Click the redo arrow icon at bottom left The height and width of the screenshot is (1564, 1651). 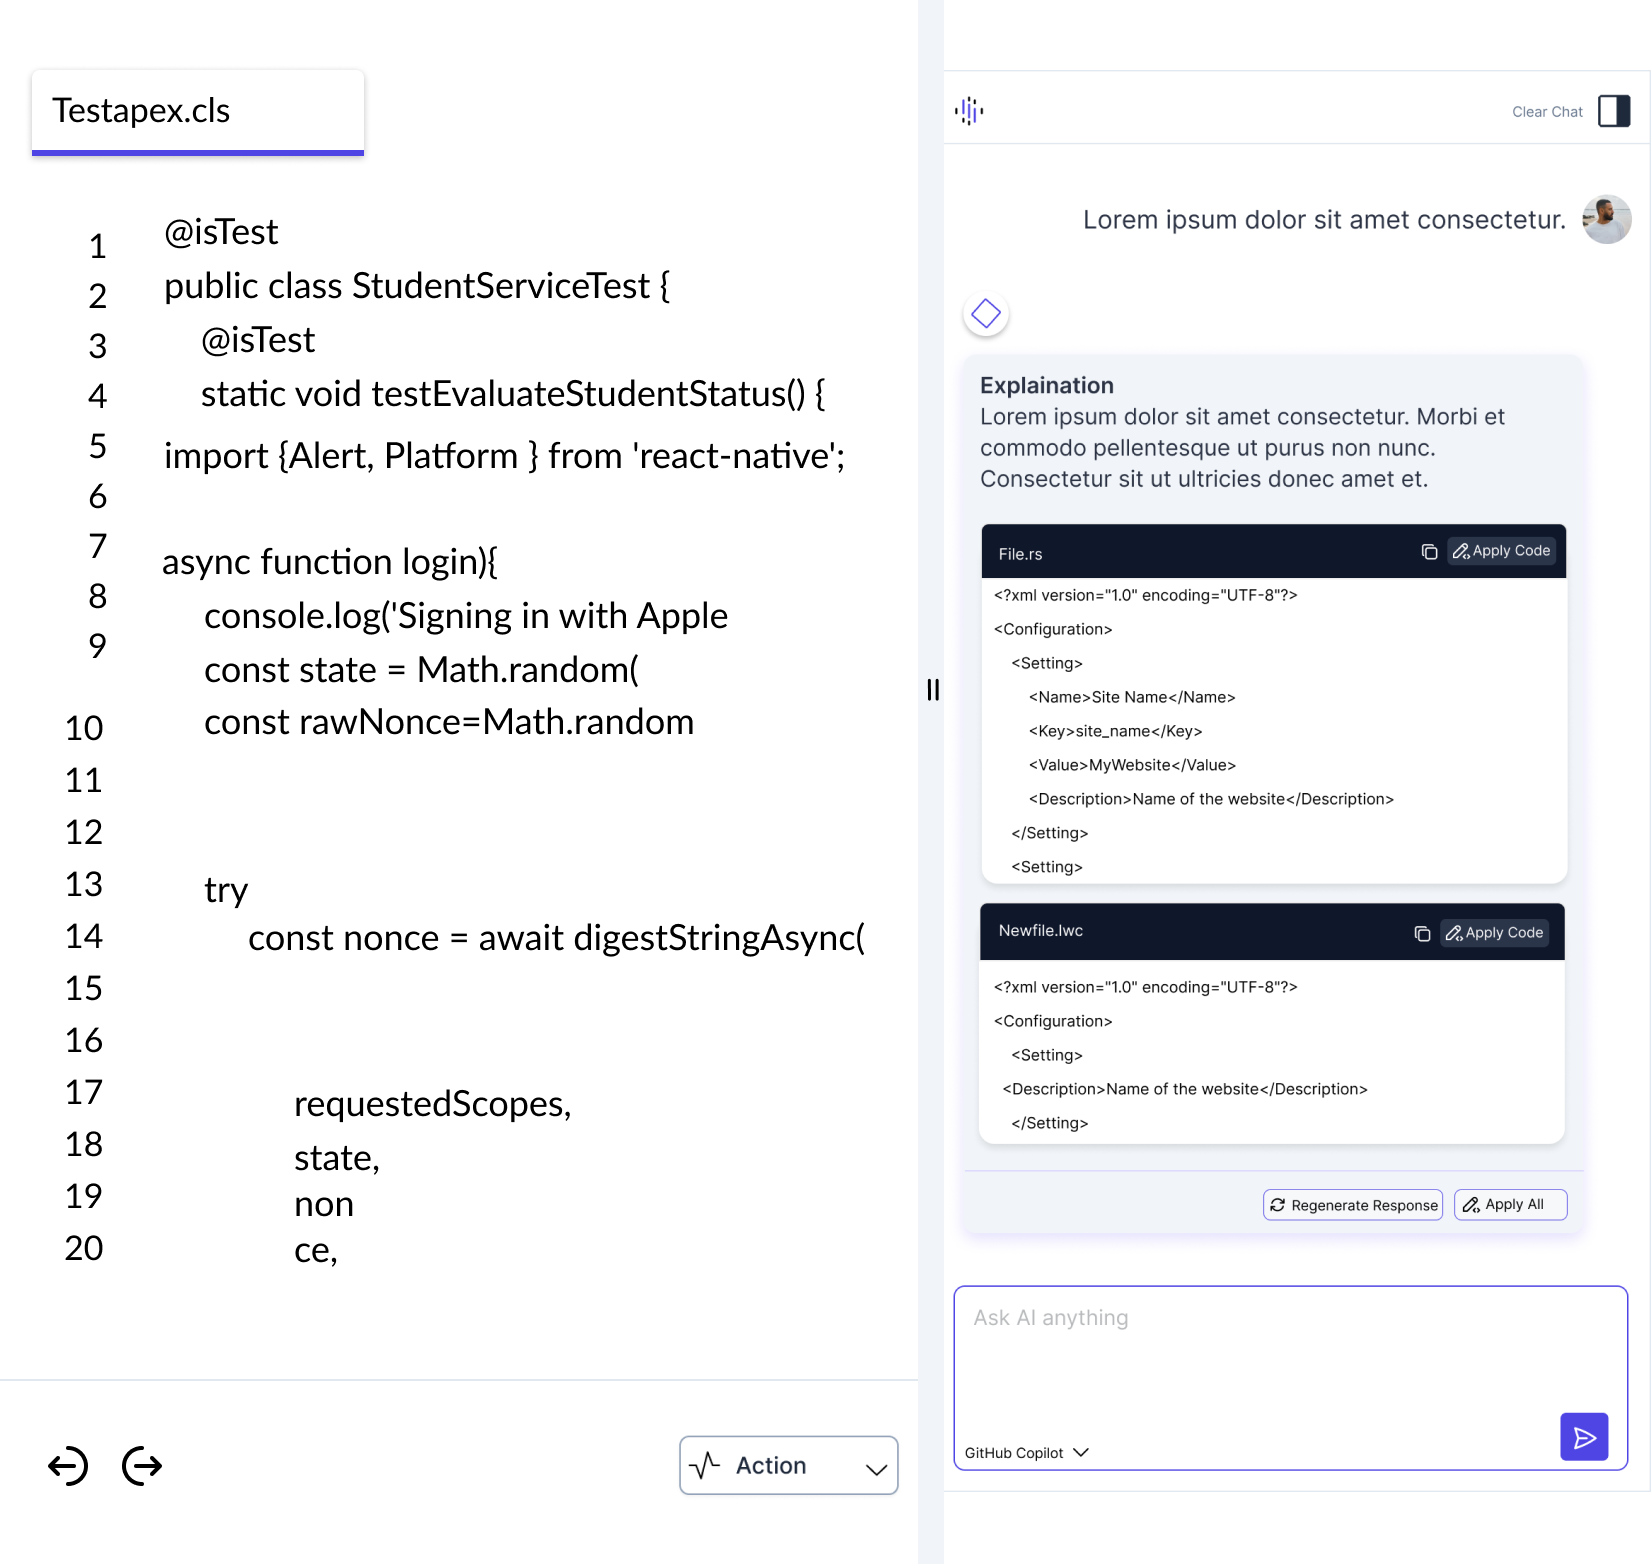[x=141, y=1466]
